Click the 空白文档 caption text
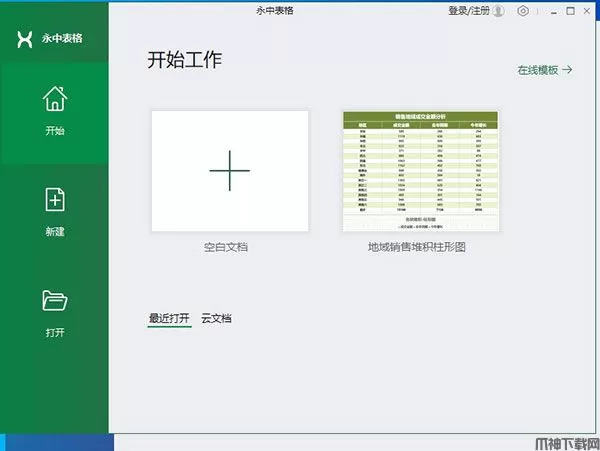 pos(226,247)
